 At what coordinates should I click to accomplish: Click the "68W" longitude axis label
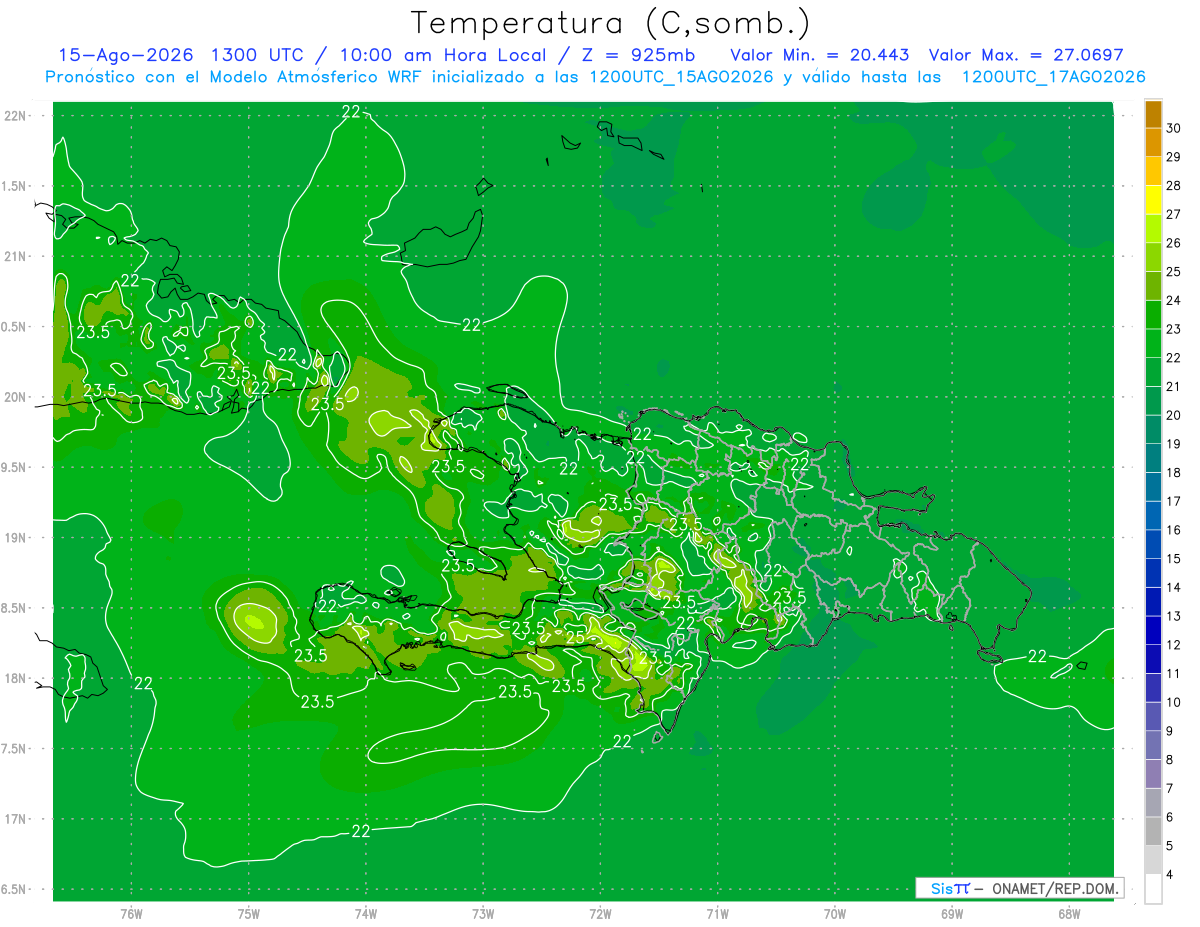1068,914
